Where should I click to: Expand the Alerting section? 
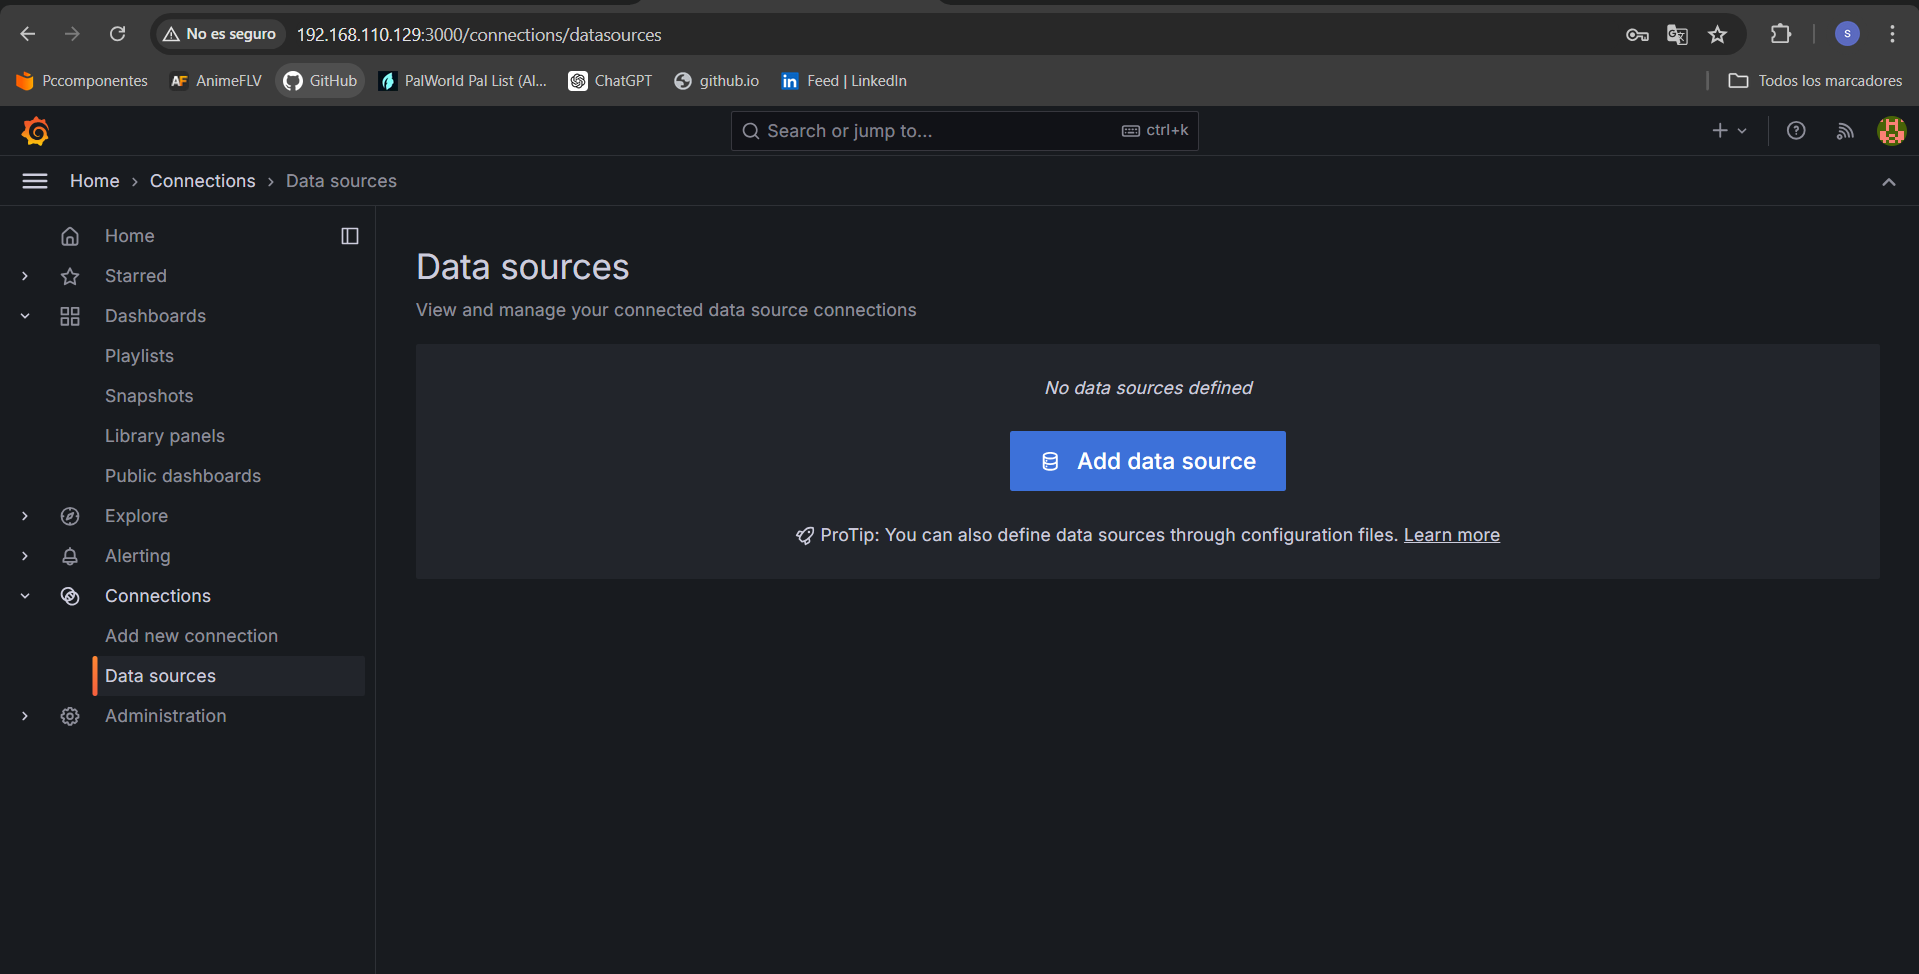click(x=24, y=555)
